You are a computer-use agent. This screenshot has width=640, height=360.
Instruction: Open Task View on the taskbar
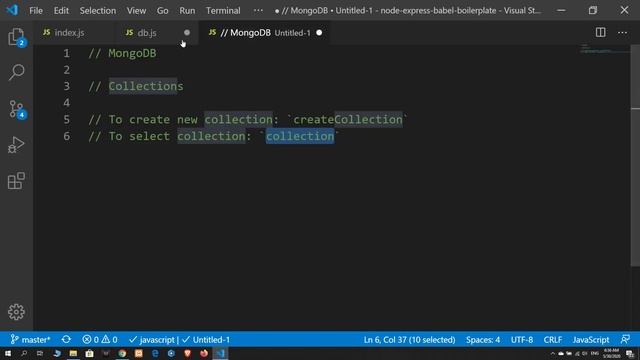40,353
